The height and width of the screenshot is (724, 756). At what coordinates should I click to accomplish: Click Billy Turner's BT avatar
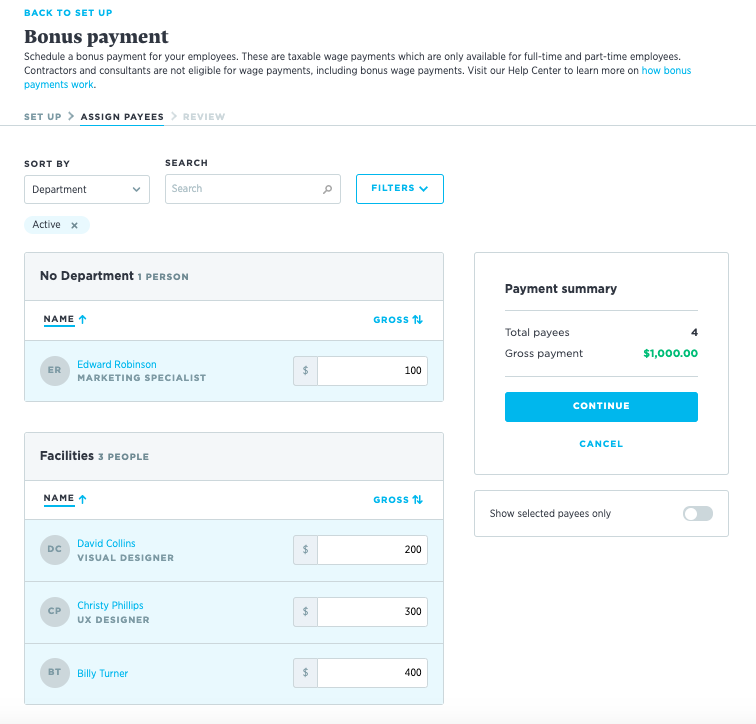tap(55, 673)
